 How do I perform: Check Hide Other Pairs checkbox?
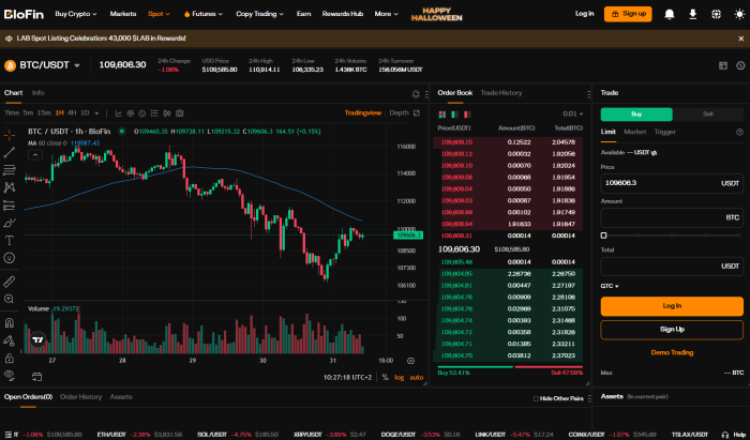pyautogui.click(x=536, y=398)
